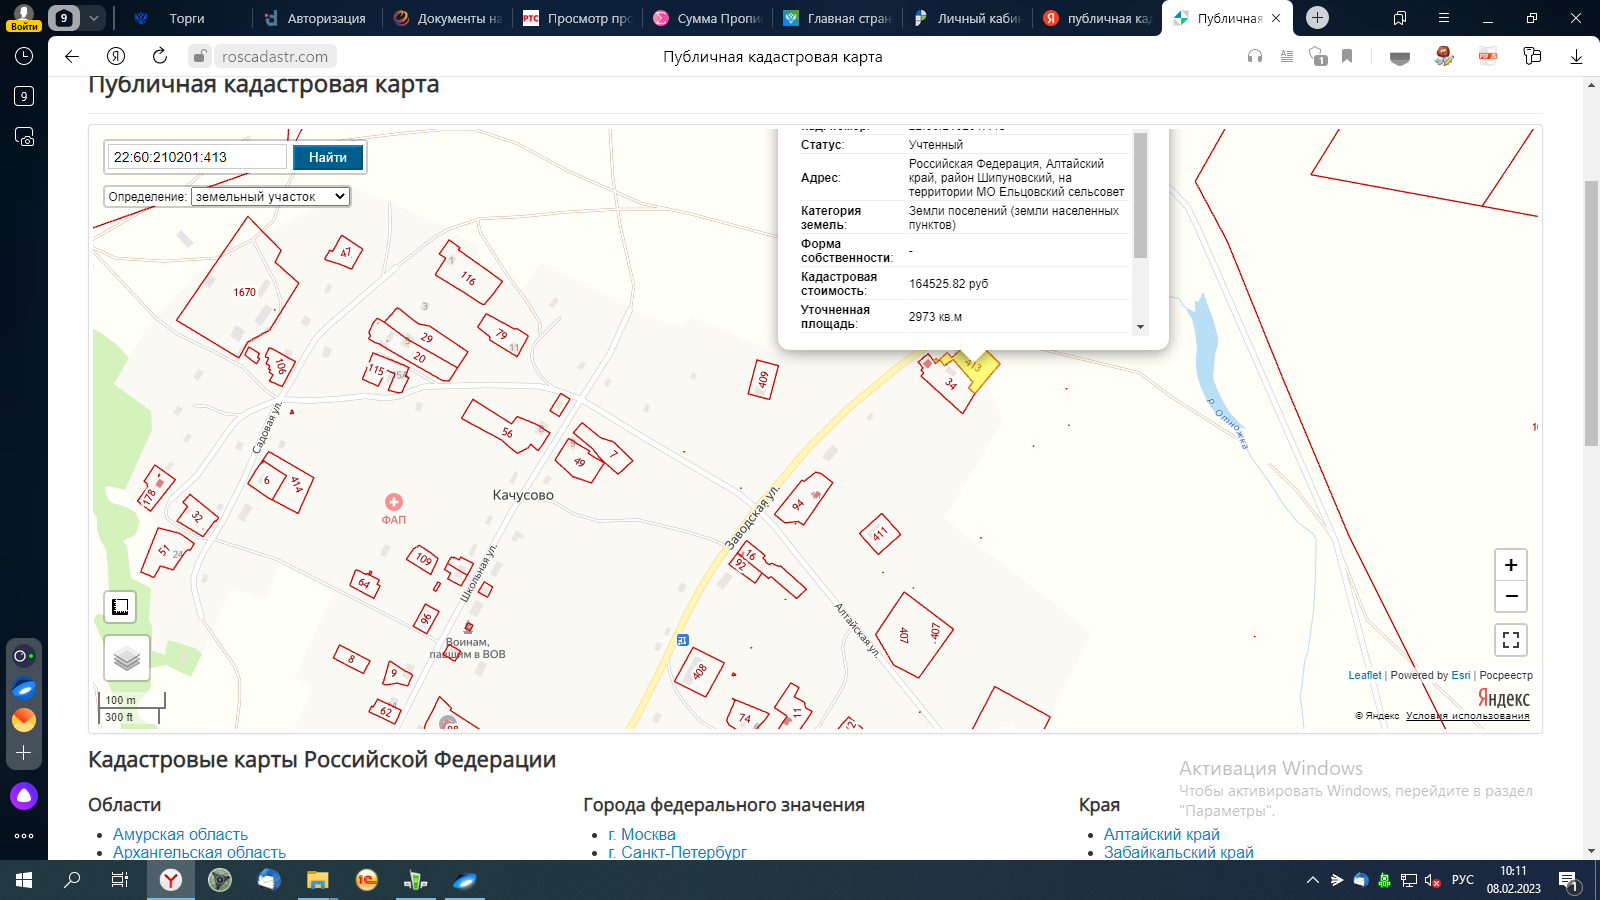Switch to the Авторизация tab
This screenshot has width=1600, height=900.
(316, 18)
